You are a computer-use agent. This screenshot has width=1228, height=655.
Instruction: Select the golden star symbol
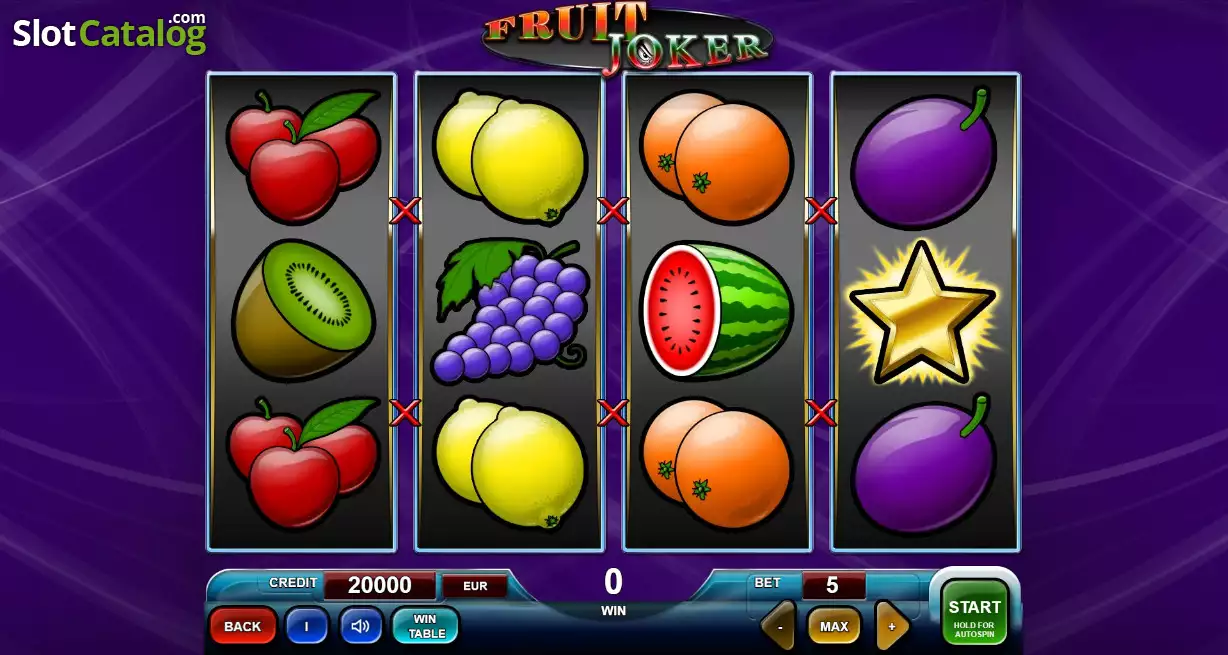[x=922, y=311]
